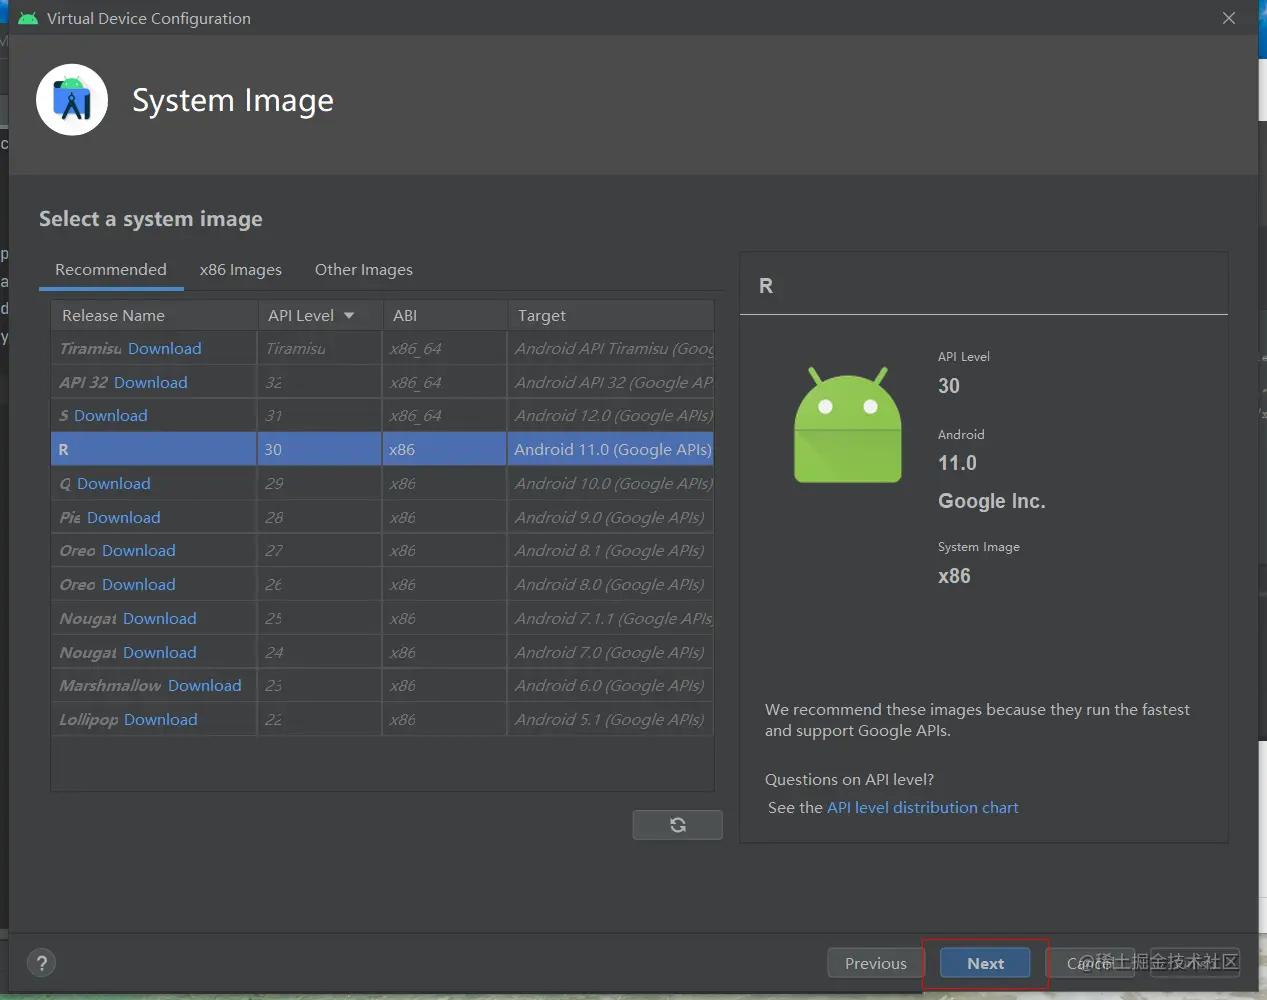Image resolution: width=1267 pixels, height=1000 pixels.
Task: Click the Release Name column header
Action: (x=154, y=315)
